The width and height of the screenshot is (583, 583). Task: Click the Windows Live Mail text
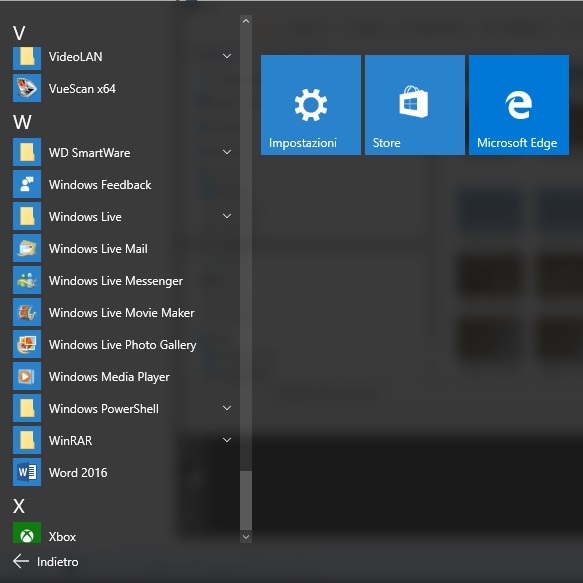point(98,248)
